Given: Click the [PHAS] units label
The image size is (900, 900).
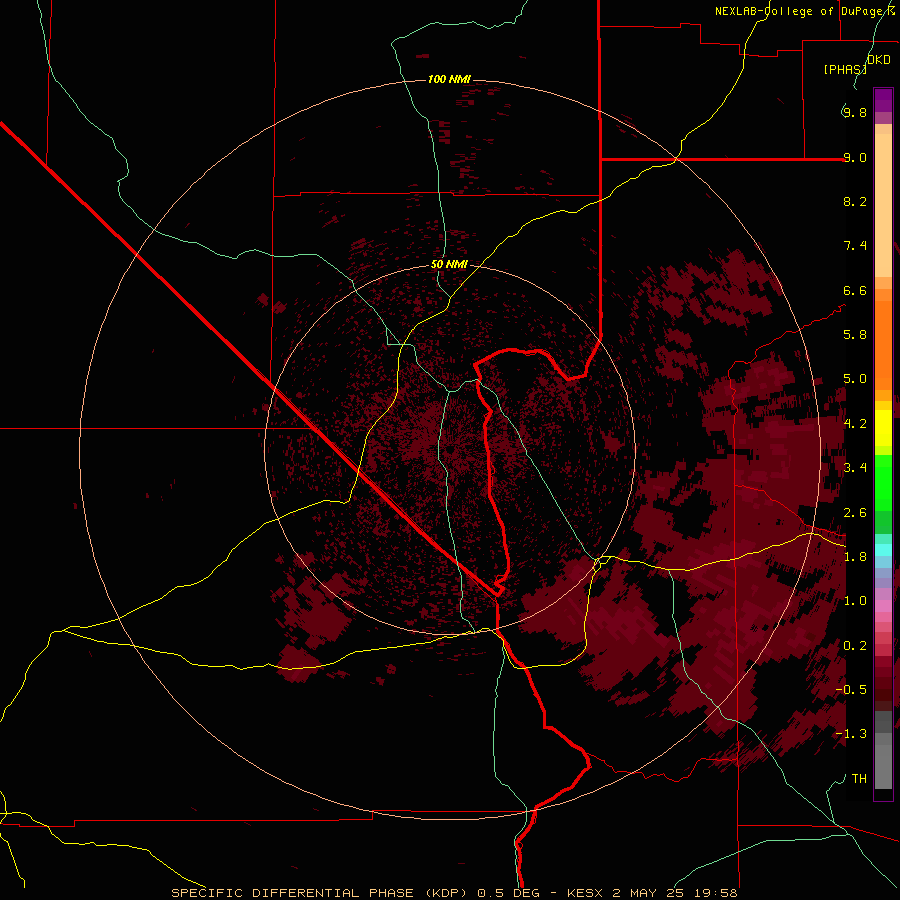Looking at the screenshot, I should (845, 69).
